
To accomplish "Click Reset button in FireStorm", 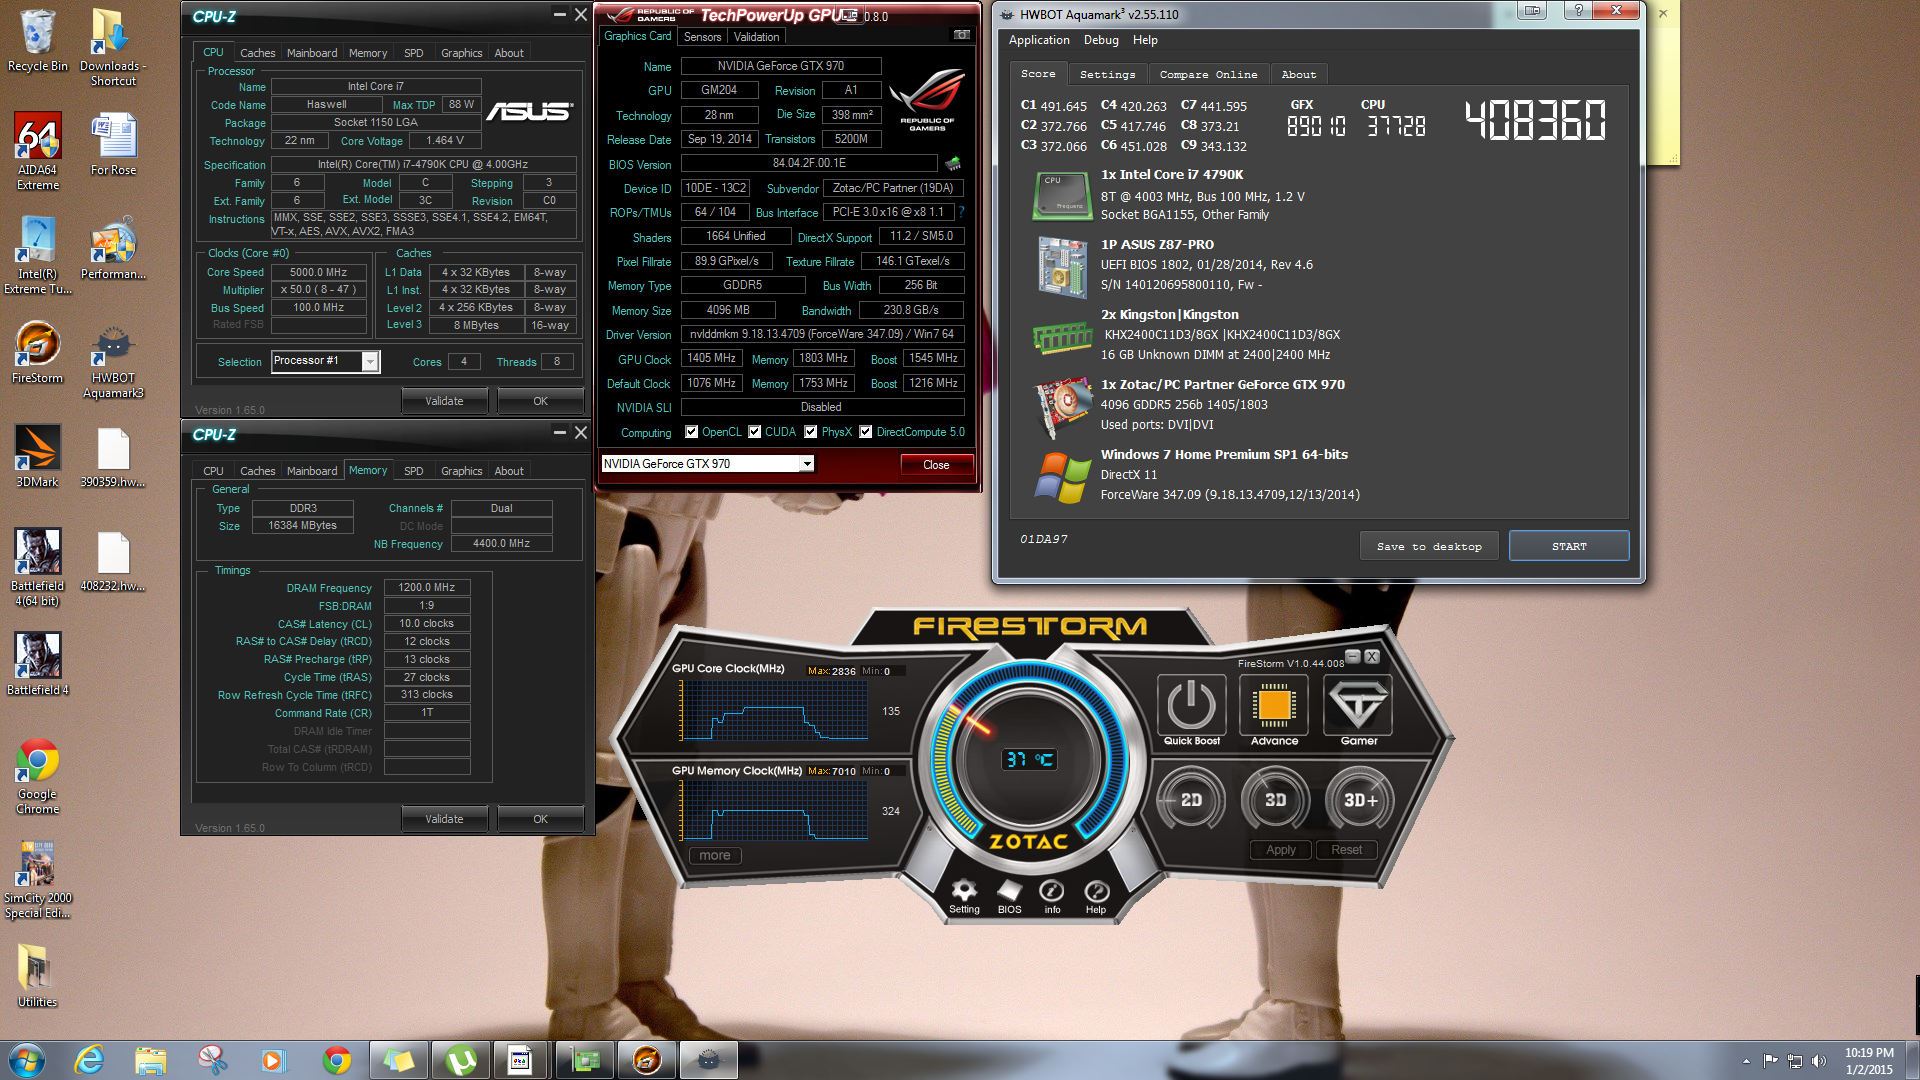I will click(1347, 850).
